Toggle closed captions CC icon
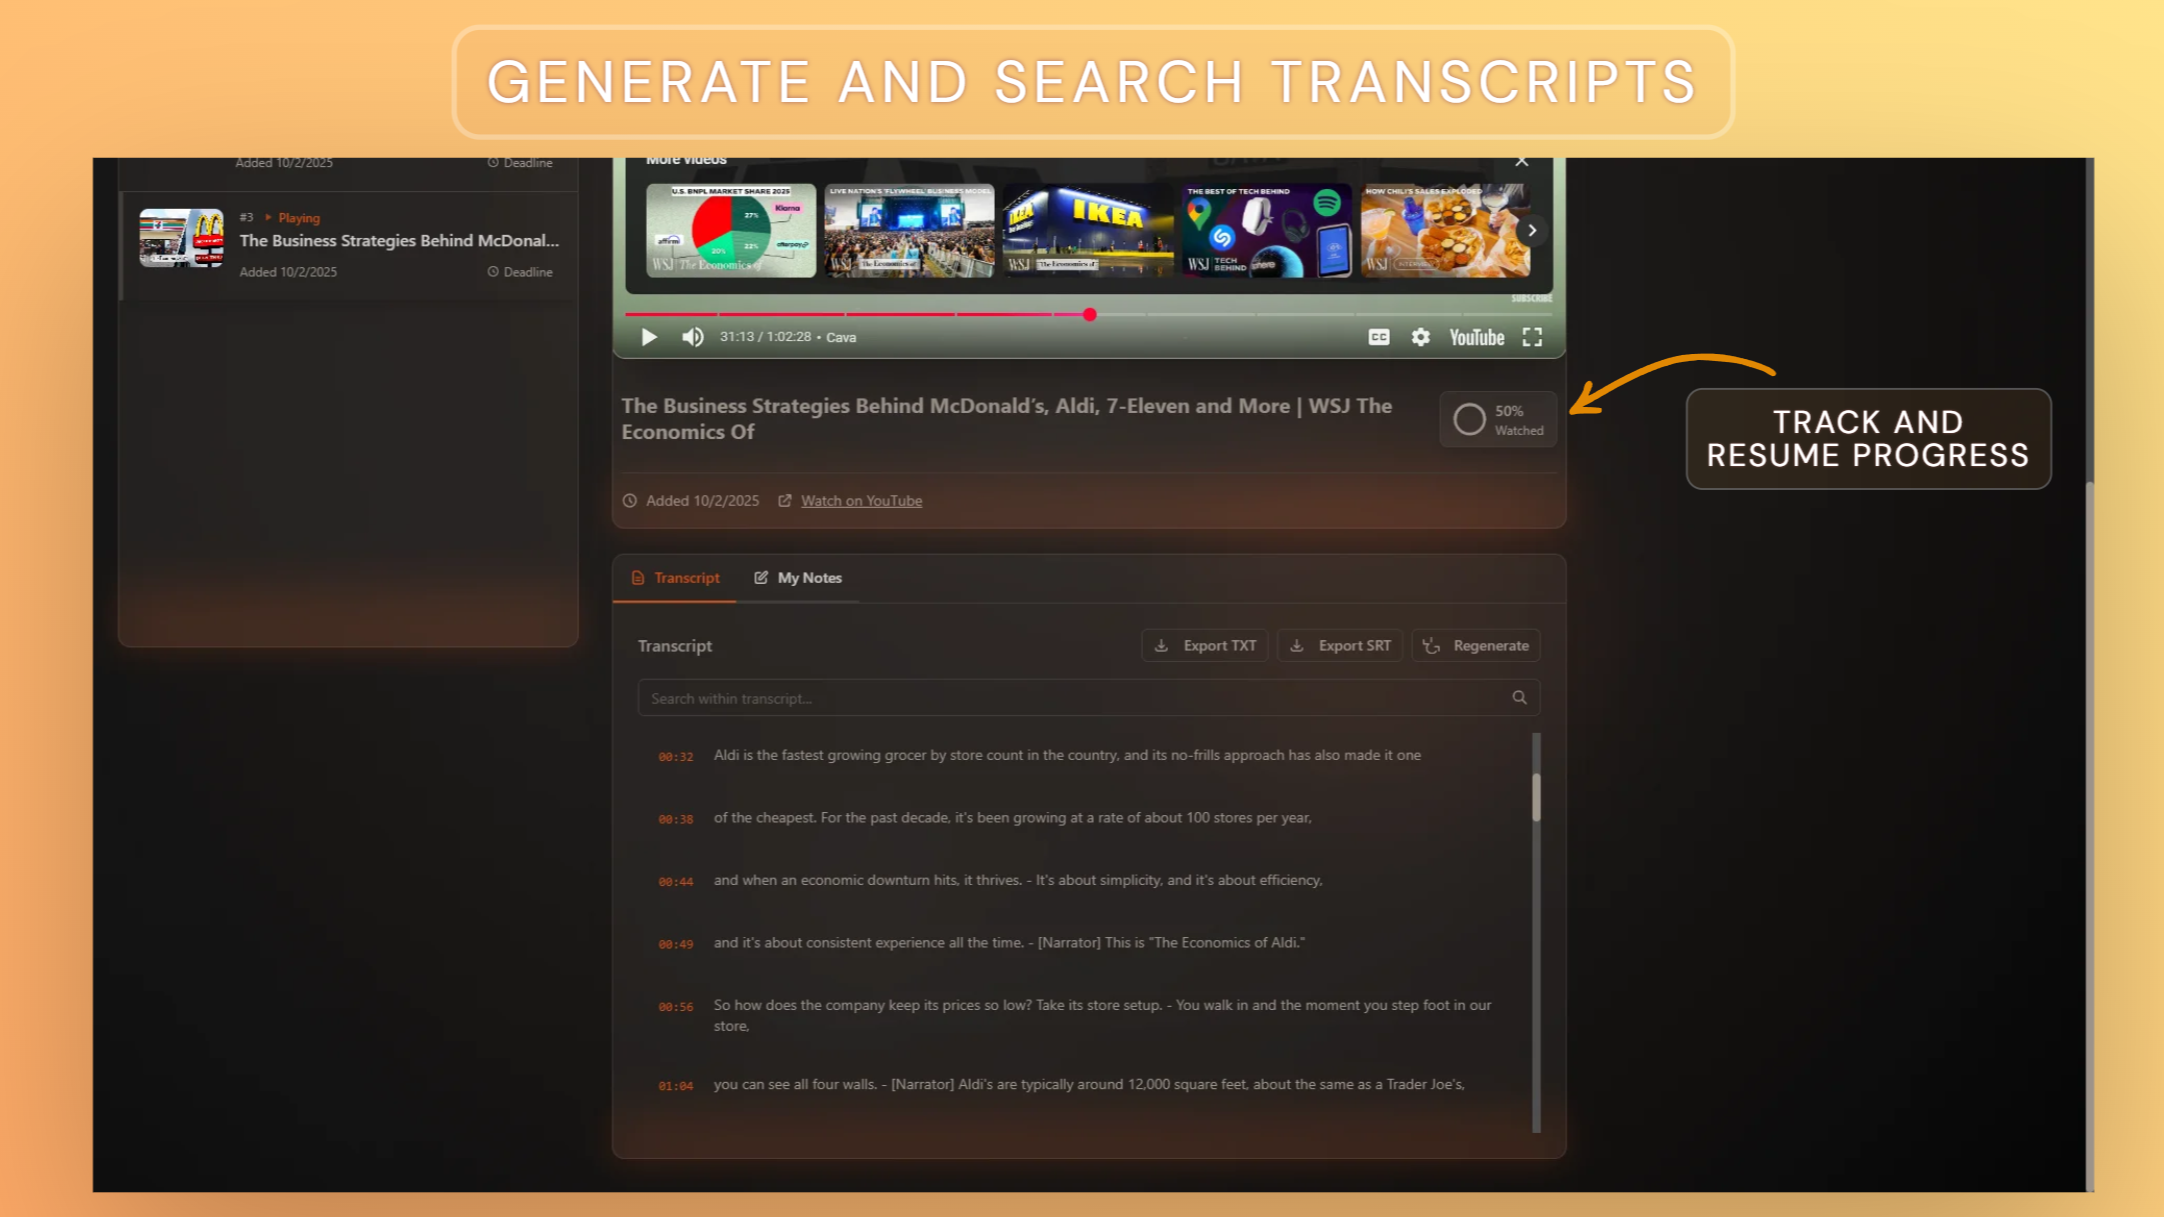The height and width of the screenshot is (1217, 2164). coord(1378,337)
